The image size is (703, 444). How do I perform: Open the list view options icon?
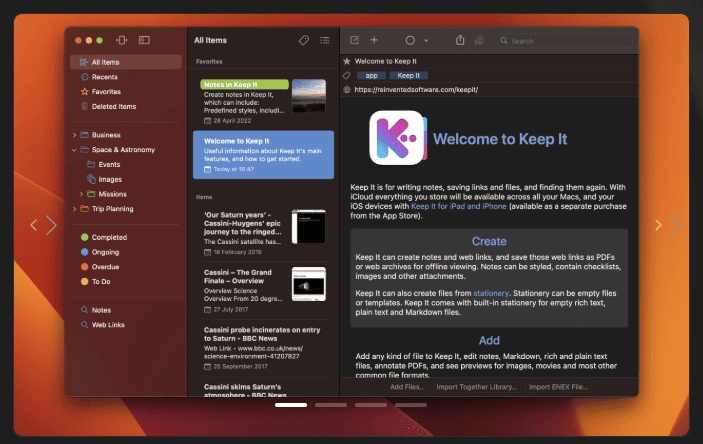(x=325, y=40)
